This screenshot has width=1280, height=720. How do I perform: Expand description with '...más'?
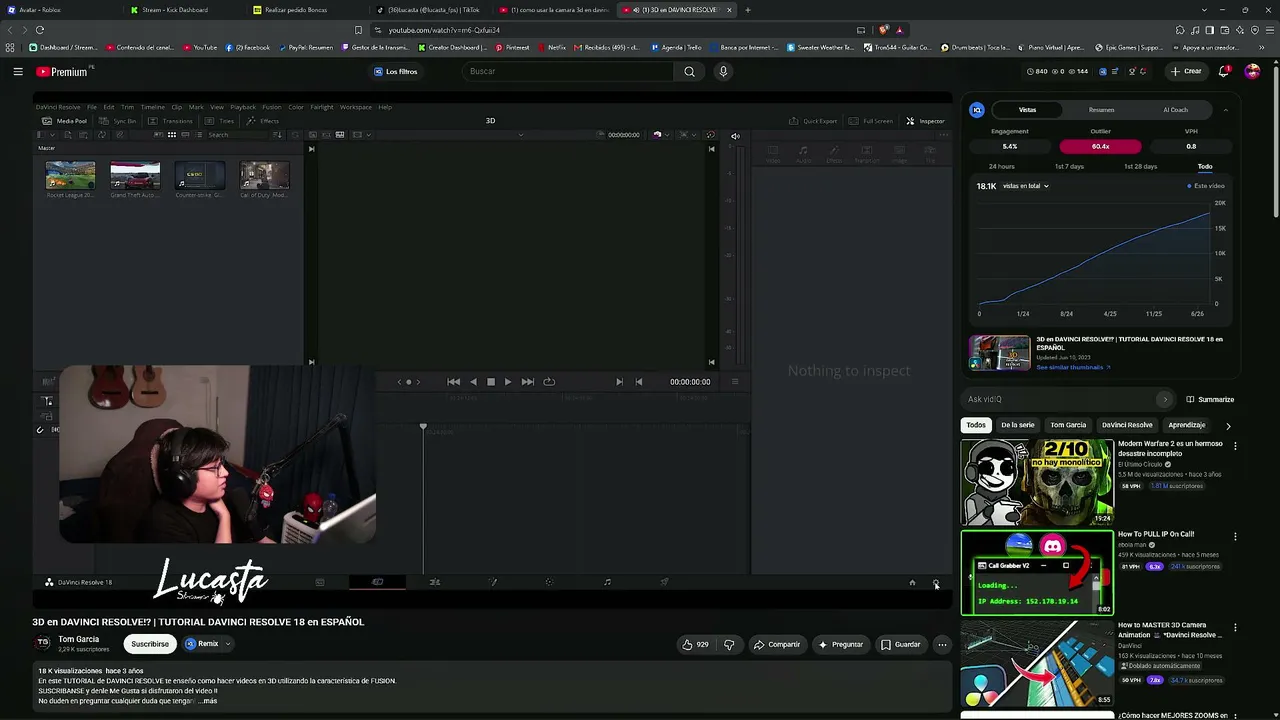208,701
